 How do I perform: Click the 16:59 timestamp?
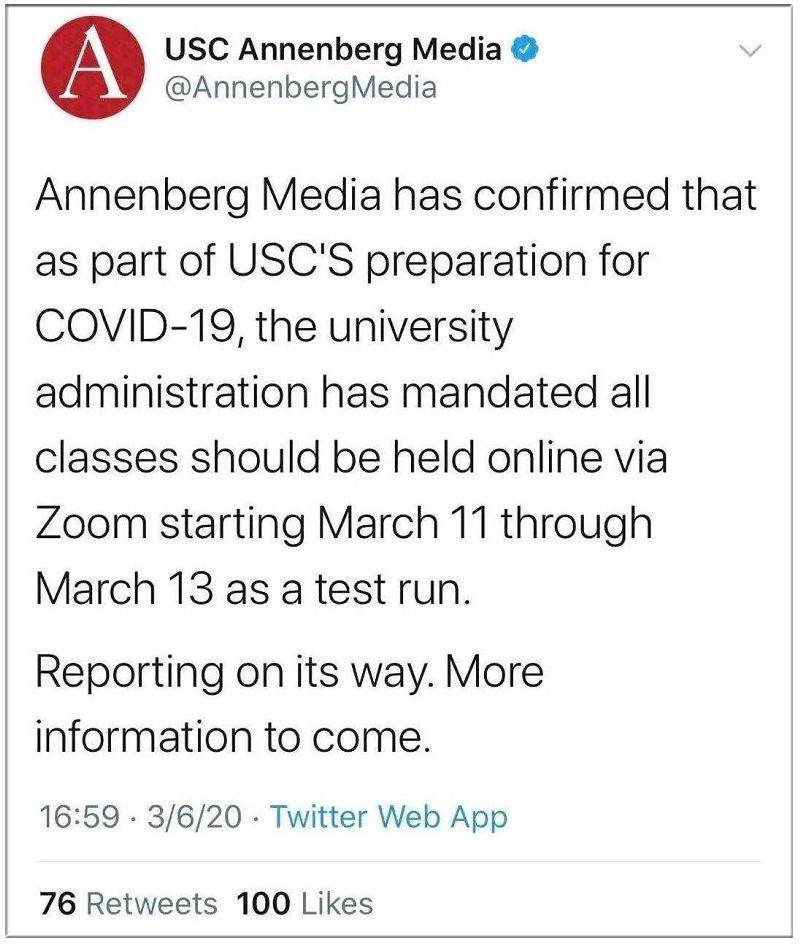(x=79, y=816)
